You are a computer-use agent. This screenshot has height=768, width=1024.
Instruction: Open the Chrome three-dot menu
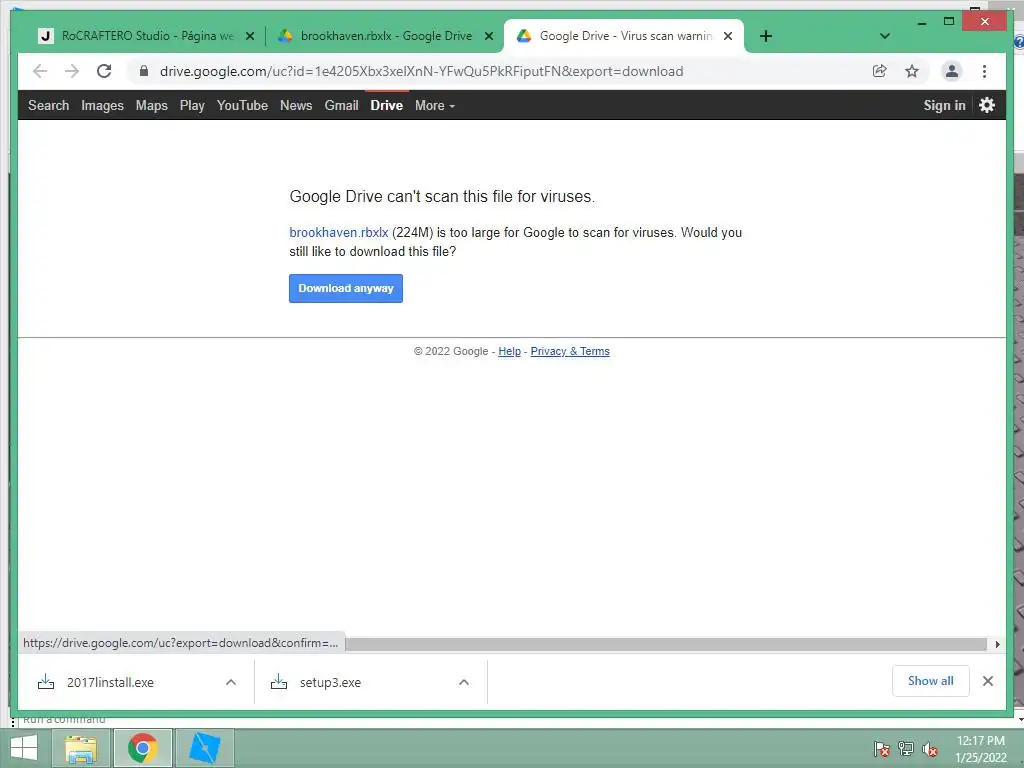984,71
